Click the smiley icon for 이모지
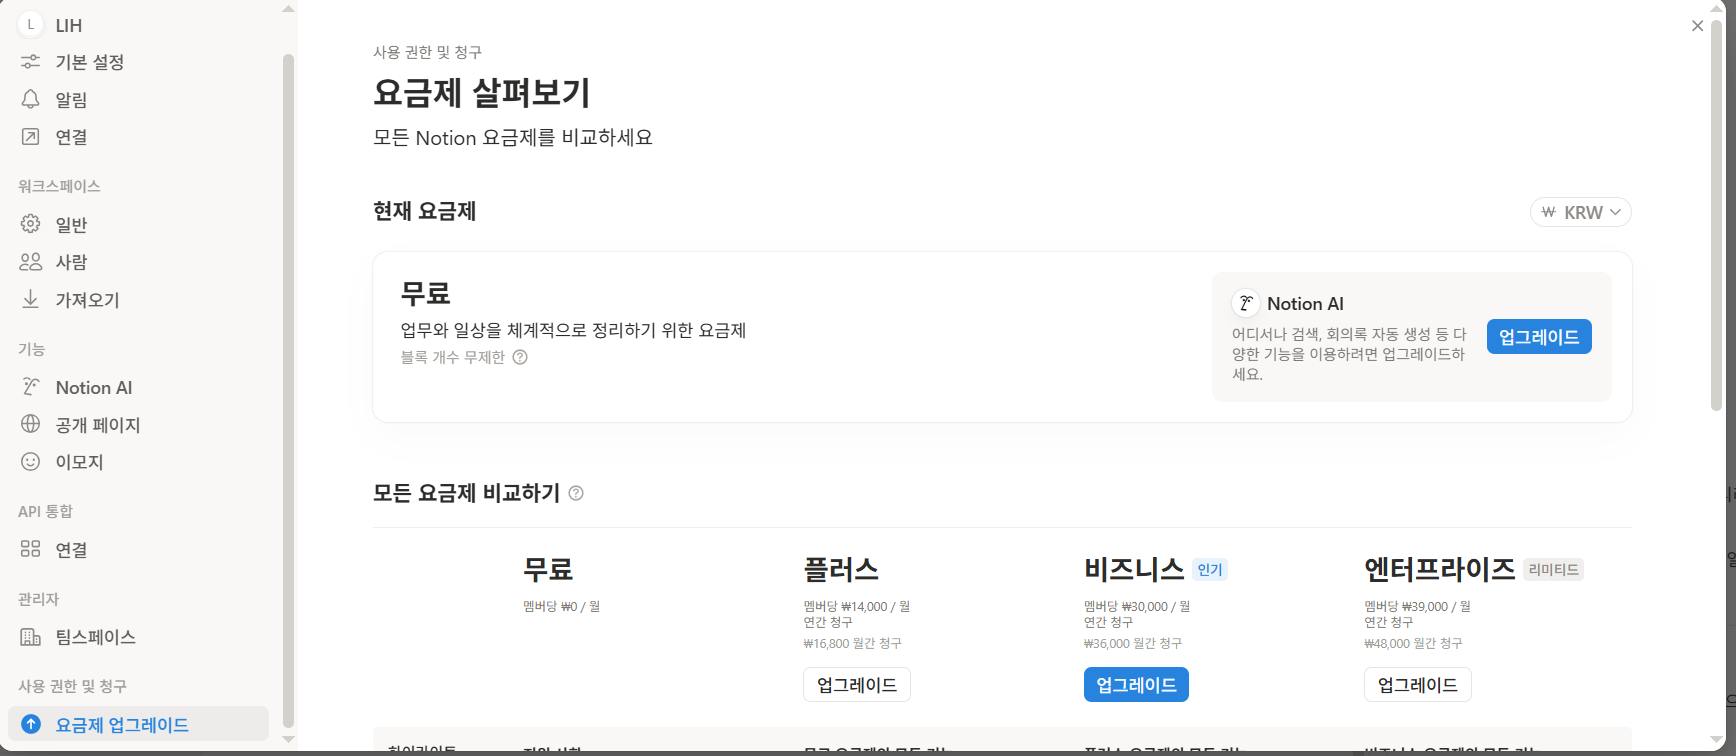 point(31,462)
